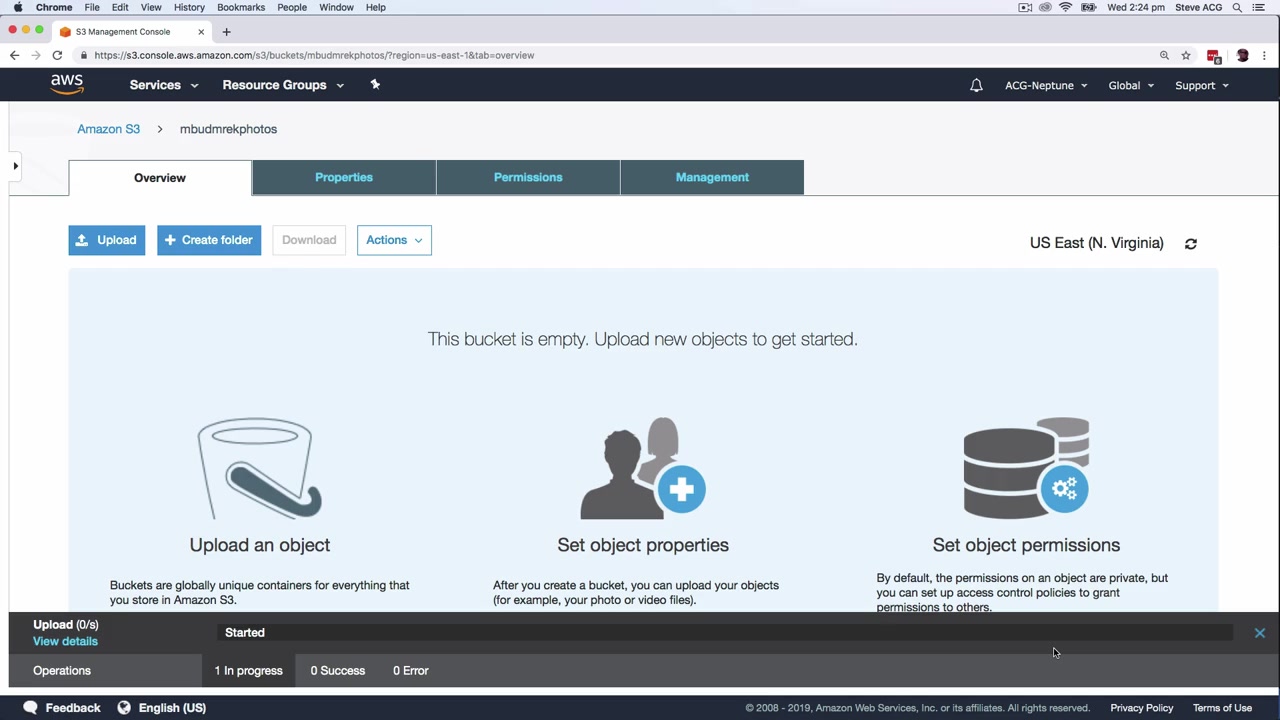Click the browser back arrow
This screenshot has height=720, width=1280.
coord(14,55)
